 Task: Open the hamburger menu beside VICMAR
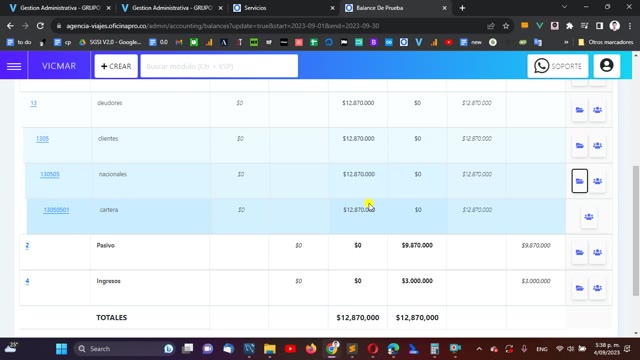(x=14, y=66)
